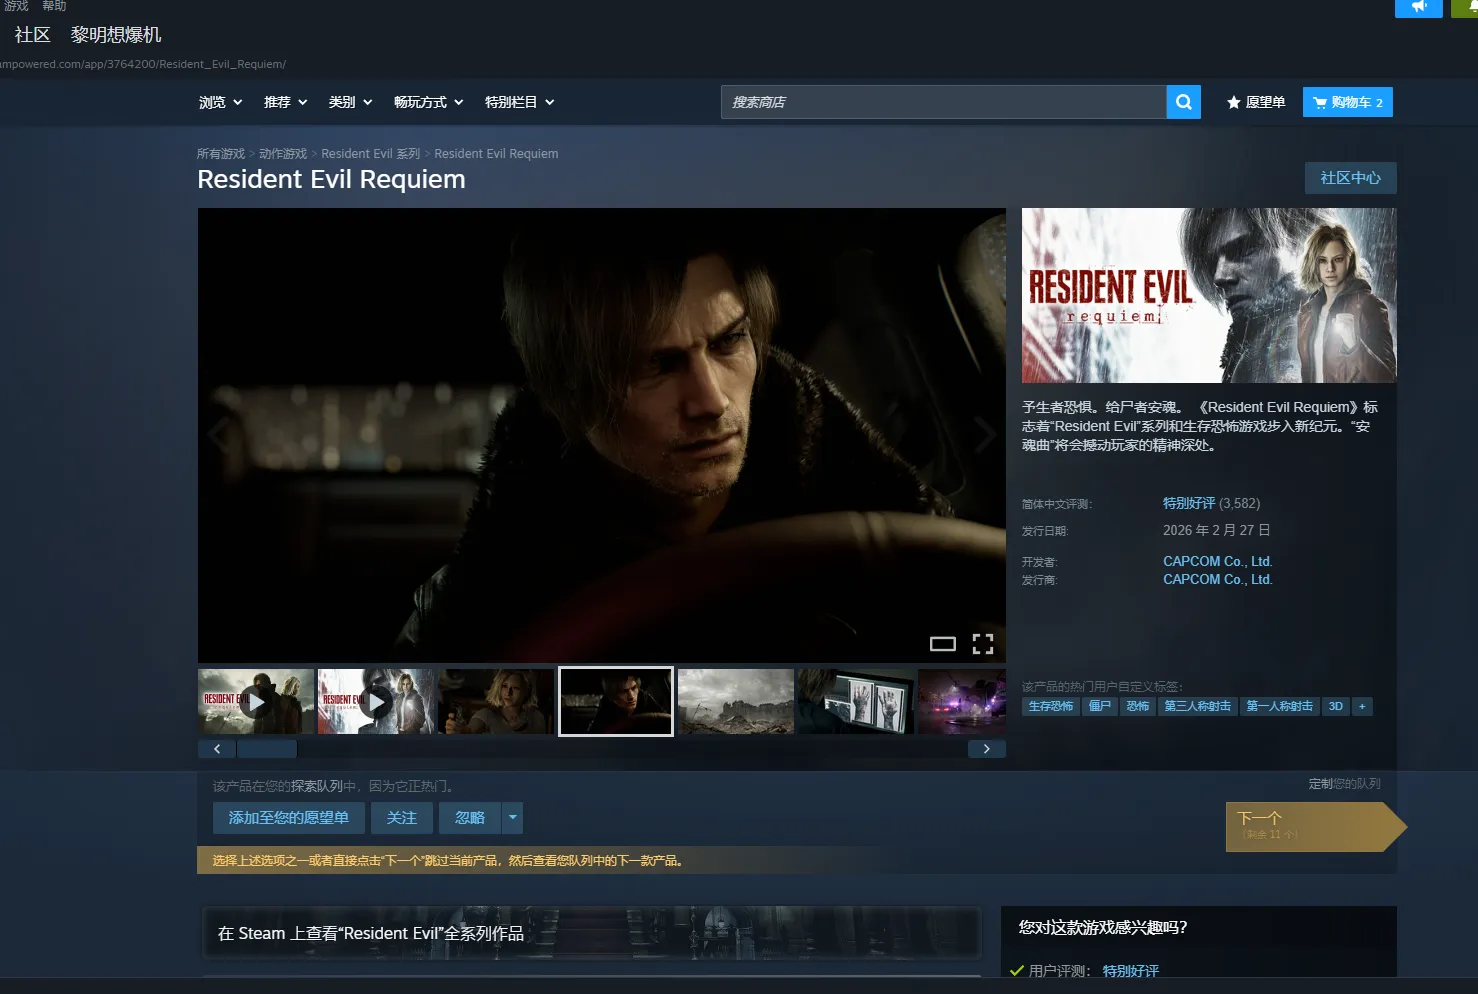Expand the ignore options dropdown arrow
Screen dimensions: 1478x994
tap(513, 818)
